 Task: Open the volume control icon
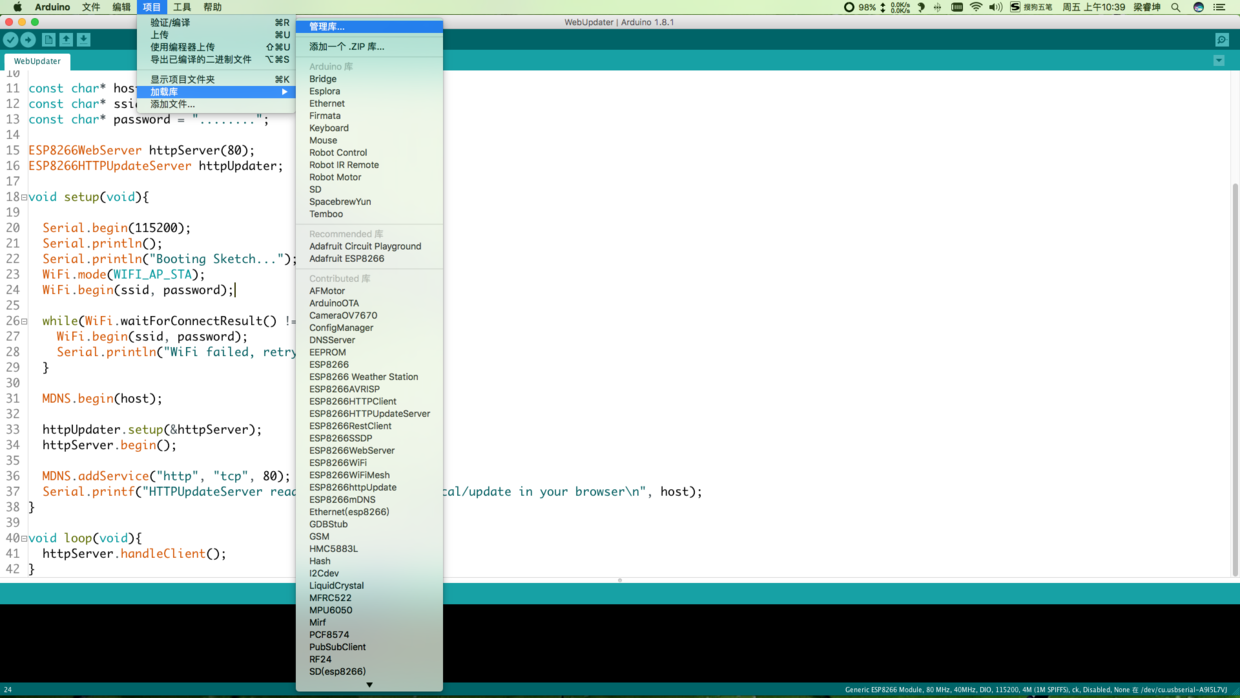coord(995,7)
